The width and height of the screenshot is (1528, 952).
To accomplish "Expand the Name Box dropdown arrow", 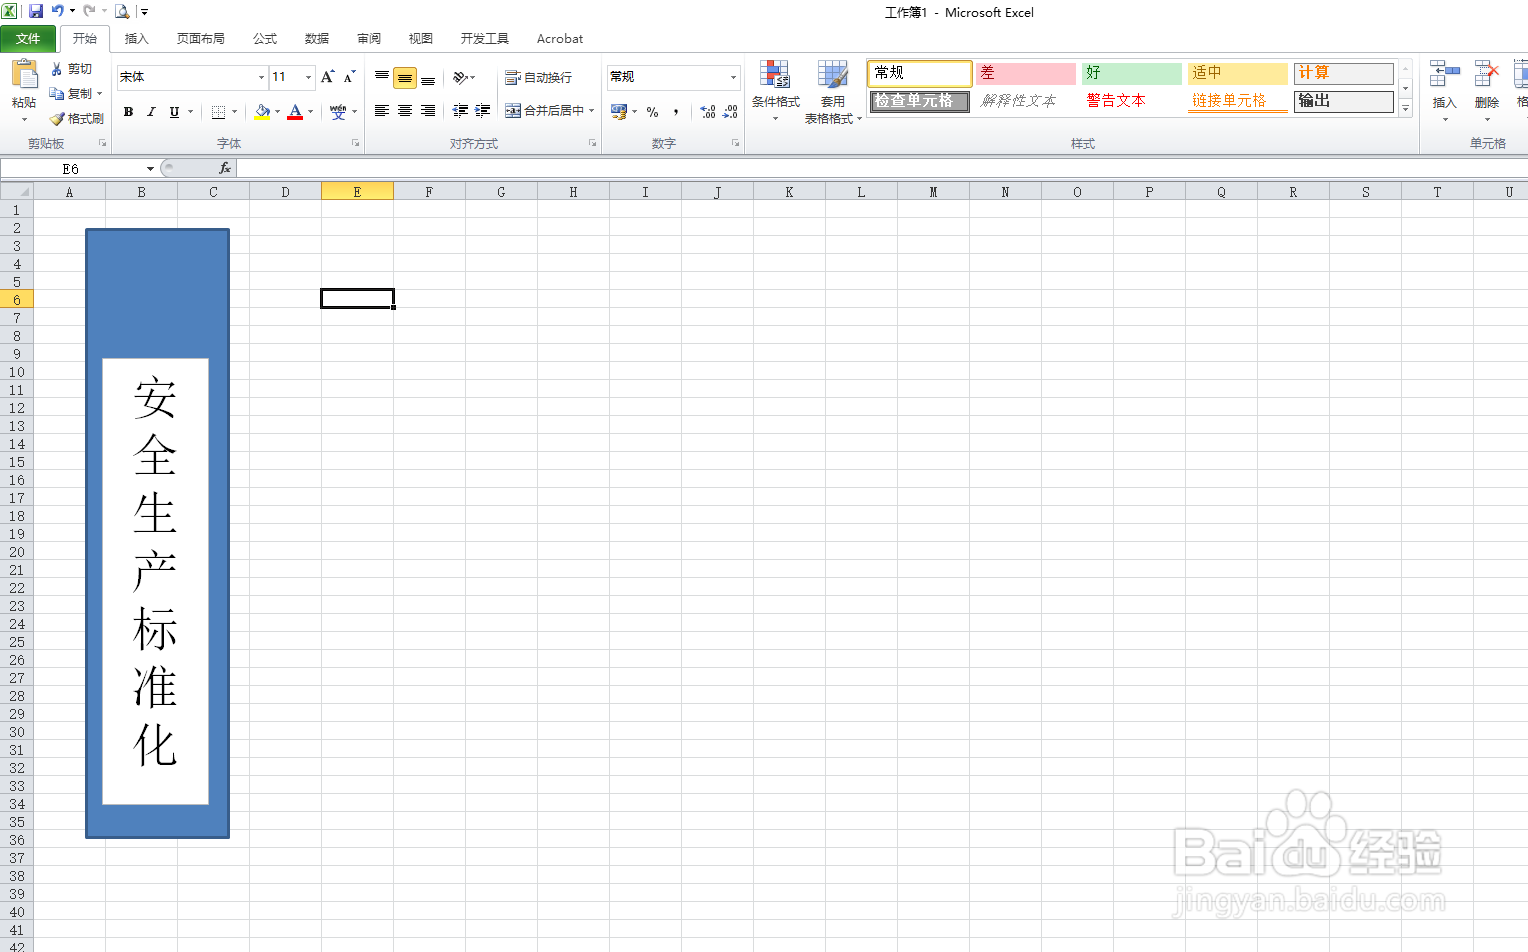I will (x=150, y=168).
